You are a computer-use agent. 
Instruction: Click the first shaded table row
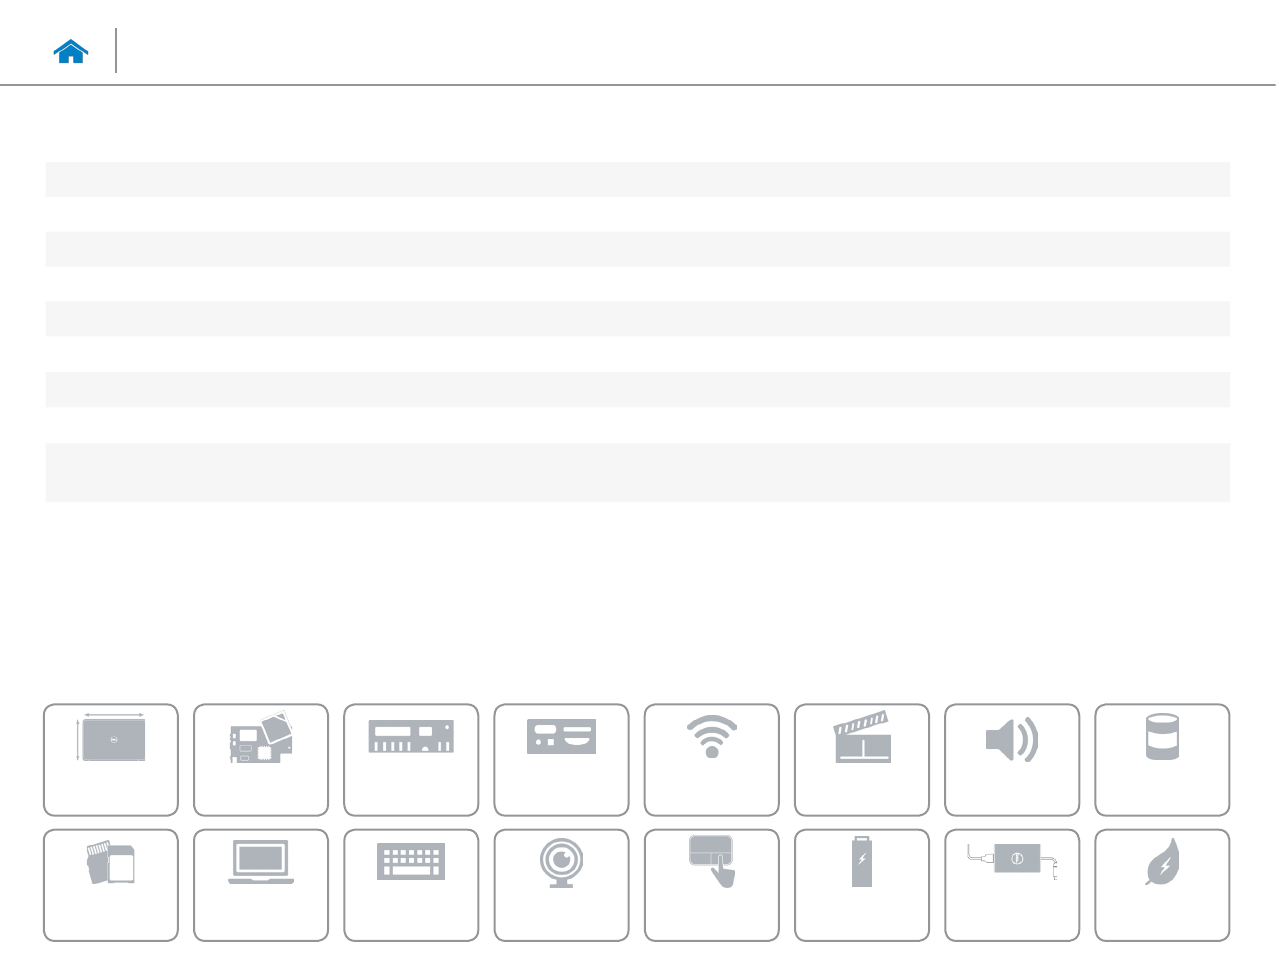[637, 179]
